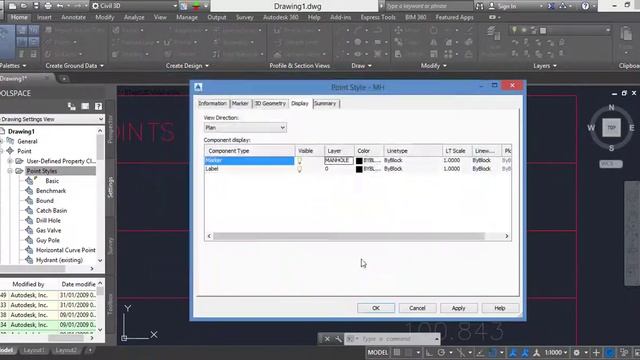Screen dimensions: 640x360
Task: Expand the Create Ground Data panel dropdown
Action: [102, 66]
